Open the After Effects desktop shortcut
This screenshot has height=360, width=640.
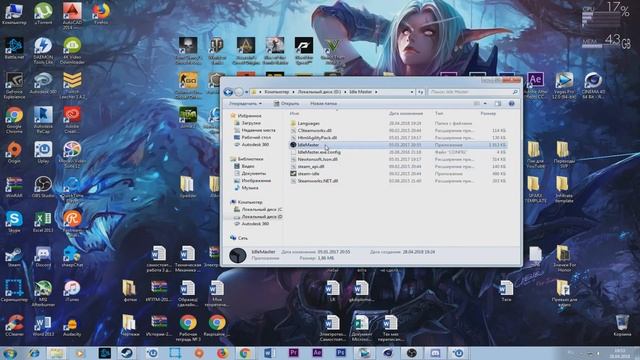pos(535,85)
